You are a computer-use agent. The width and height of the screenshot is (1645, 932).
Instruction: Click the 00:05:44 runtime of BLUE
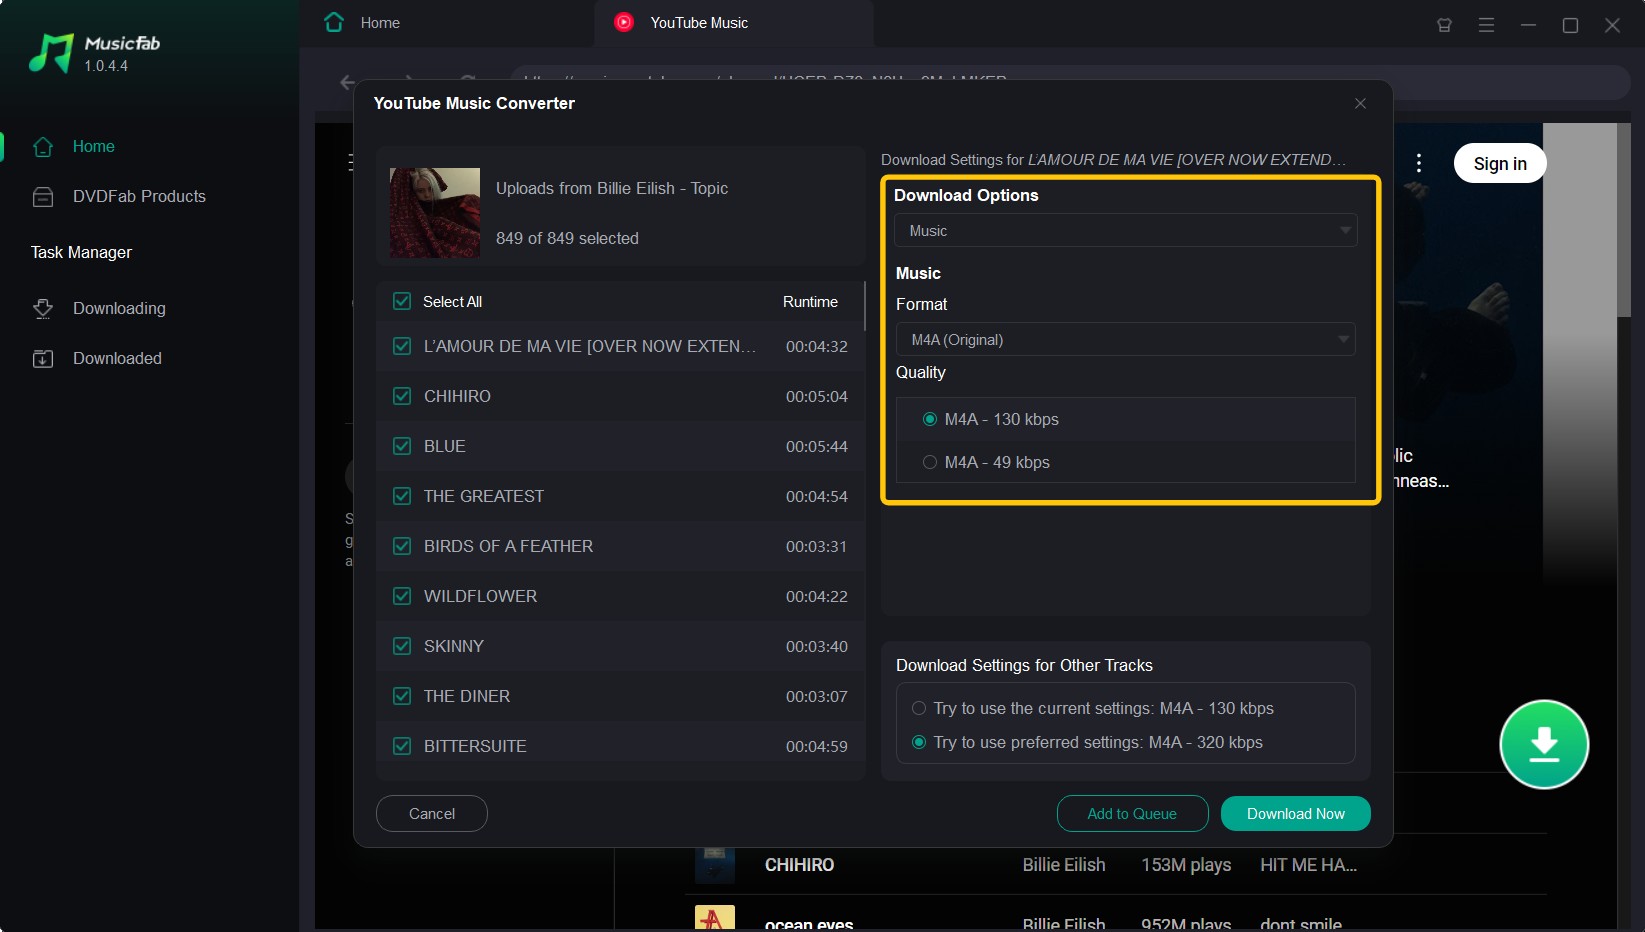[816, 446]
